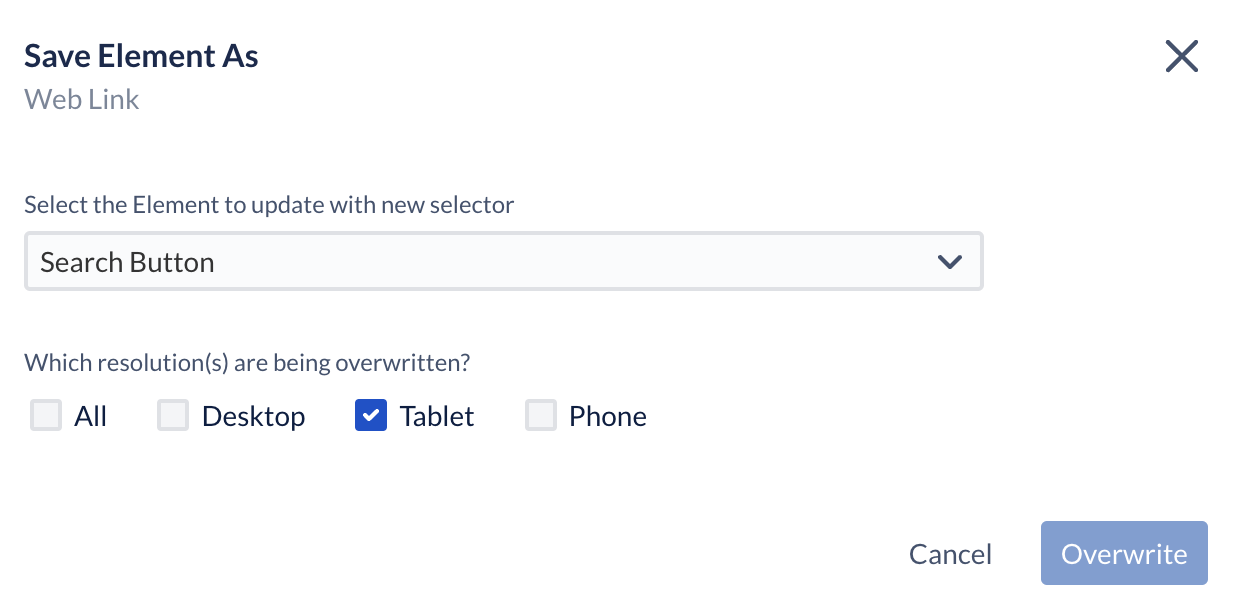This screenshot has width=1238, height=600.
Task: Click the "Which resolution(s) are being overwritten?" label
Action: pos(247,362)
